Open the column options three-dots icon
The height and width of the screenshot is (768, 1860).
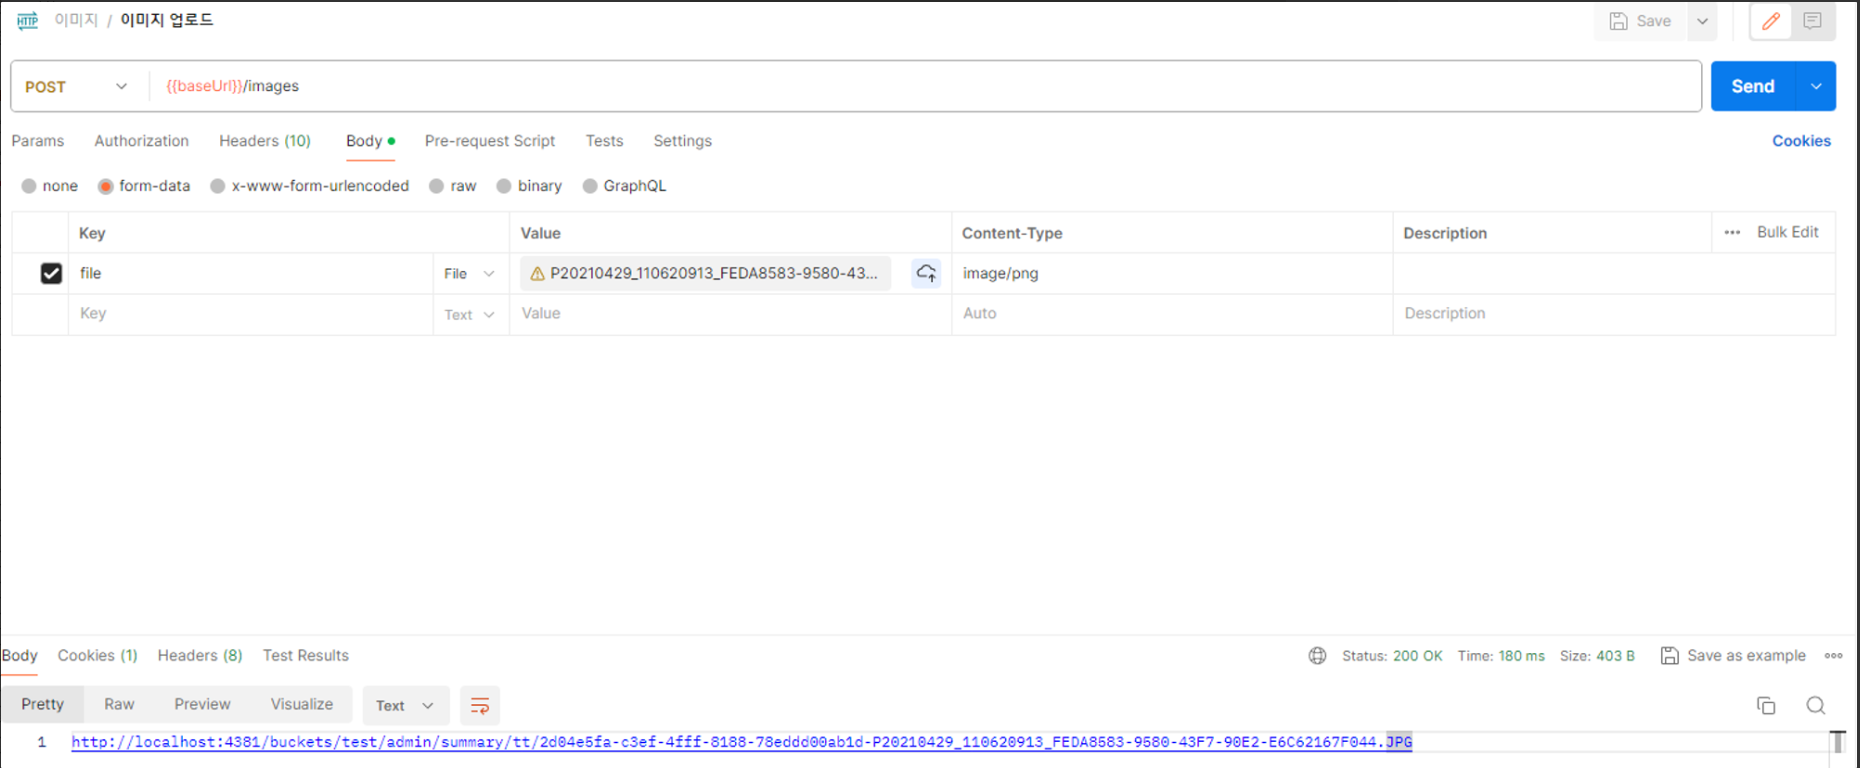tap(1732, 232)
